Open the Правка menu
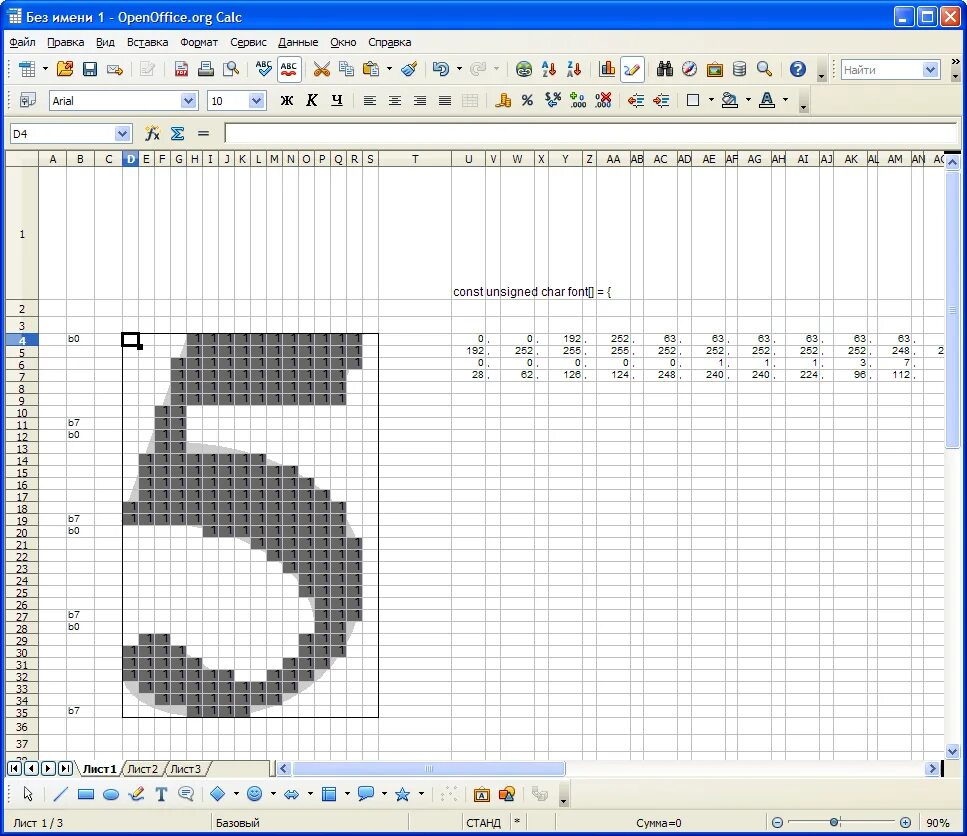The image size is (967, 836). tap(65, 42)
